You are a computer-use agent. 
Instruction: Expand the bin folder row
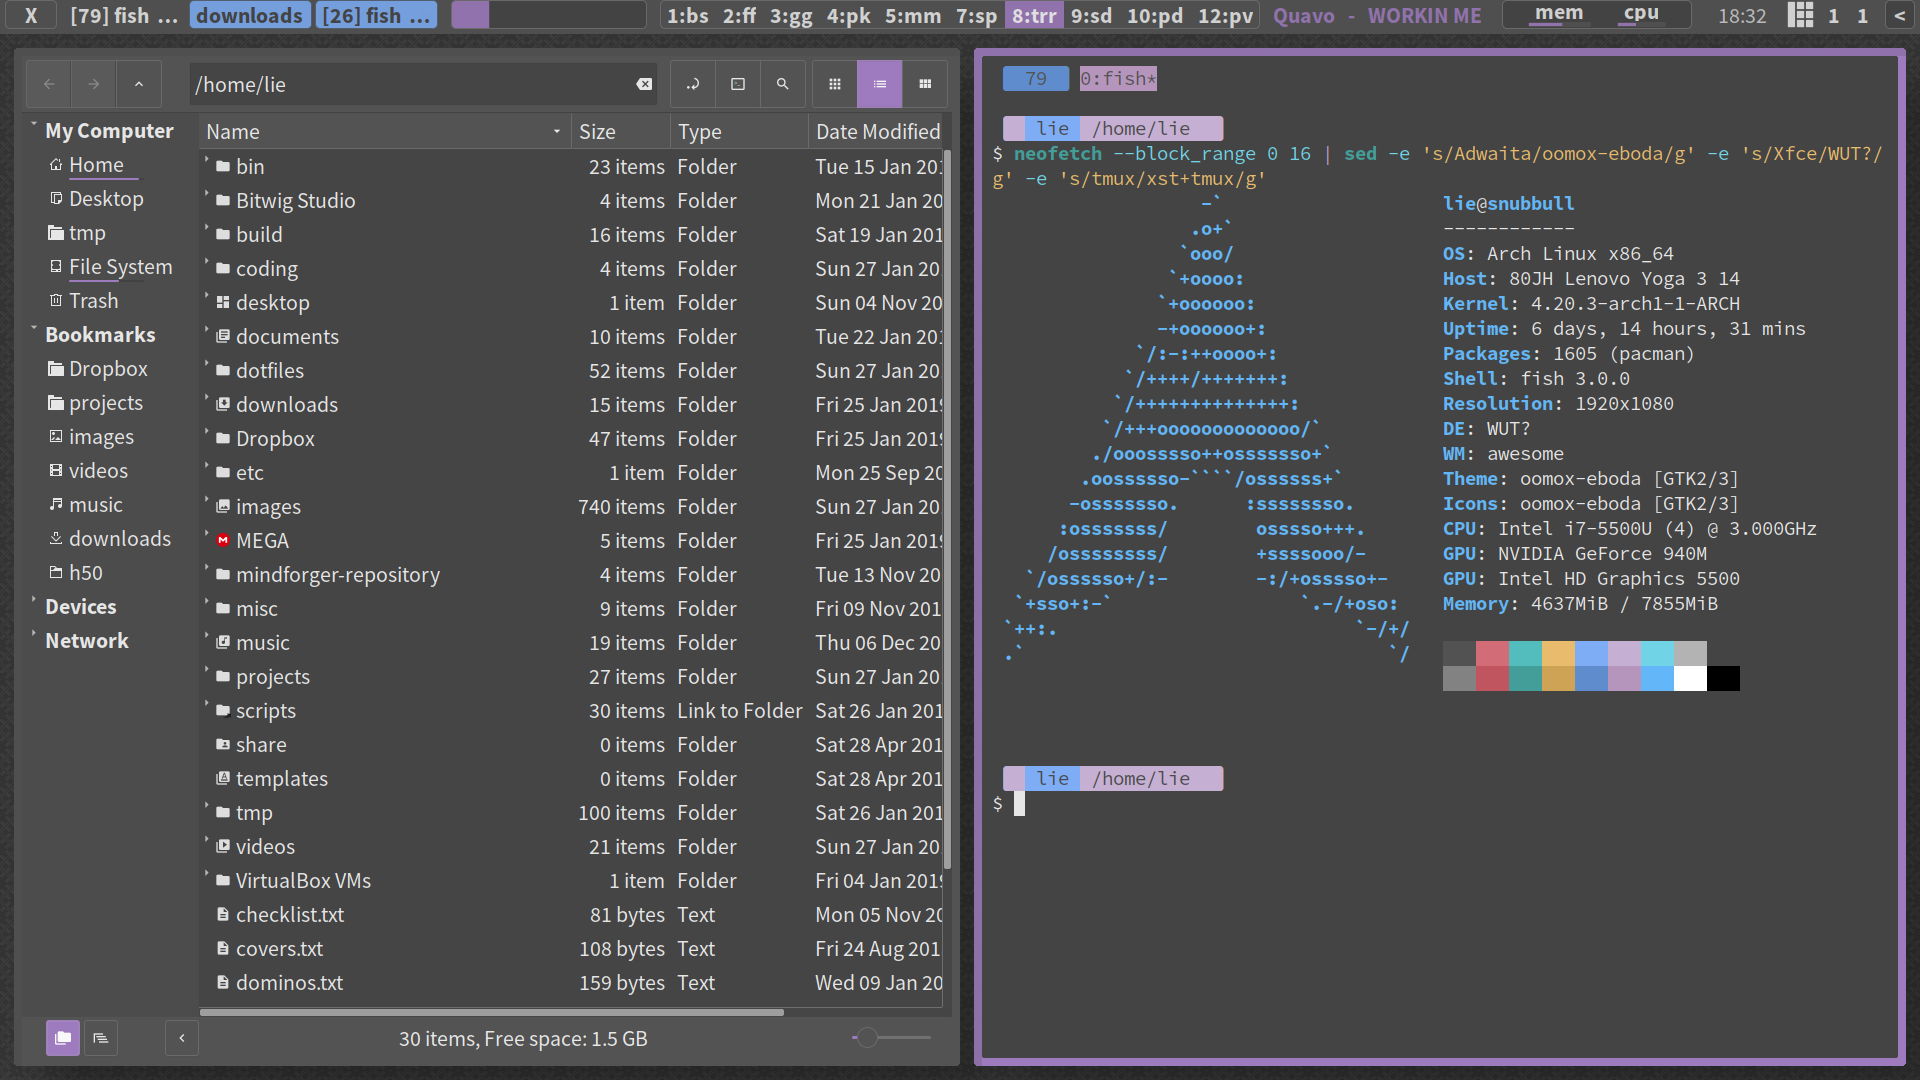coord(207,161)
